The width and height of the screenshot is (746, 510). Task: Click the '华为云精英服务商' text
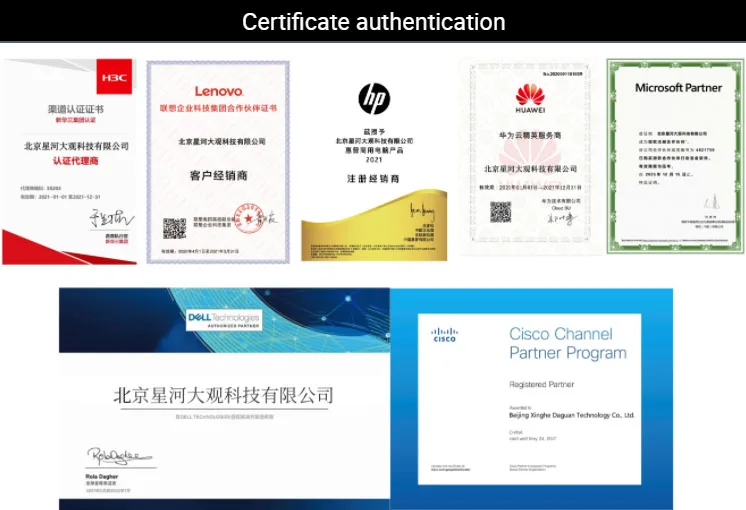(x=530, y=136)
